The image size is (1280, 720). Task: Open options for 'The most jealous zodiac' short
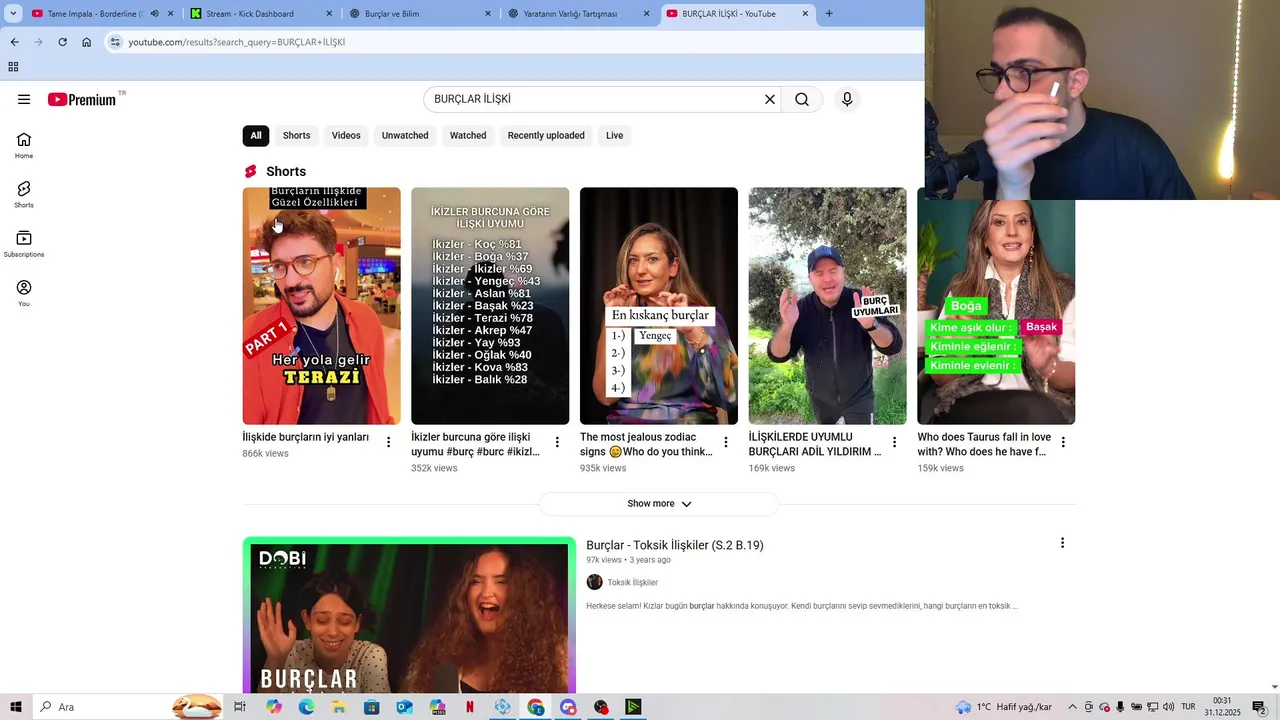point(726,442)
